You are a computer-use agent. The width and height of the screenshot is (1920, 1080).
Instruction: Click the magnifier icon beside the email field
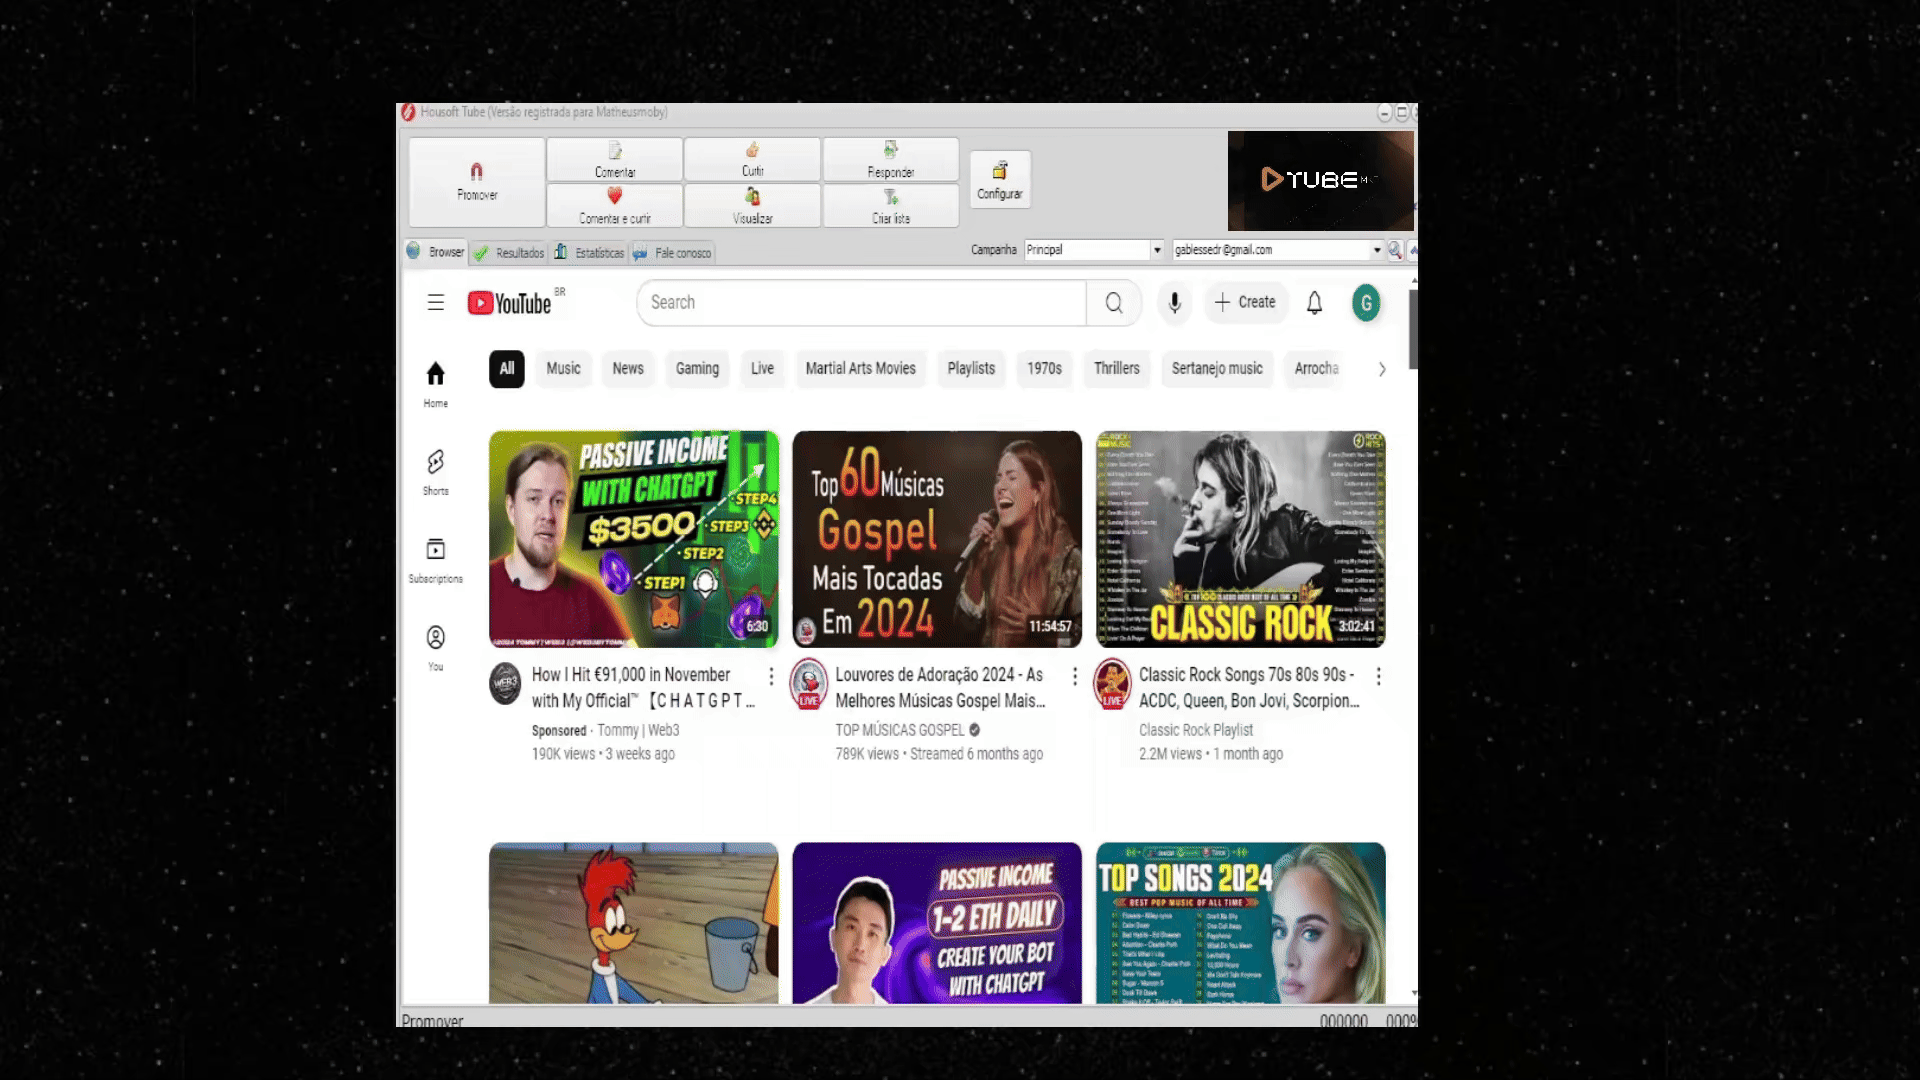1394,250
